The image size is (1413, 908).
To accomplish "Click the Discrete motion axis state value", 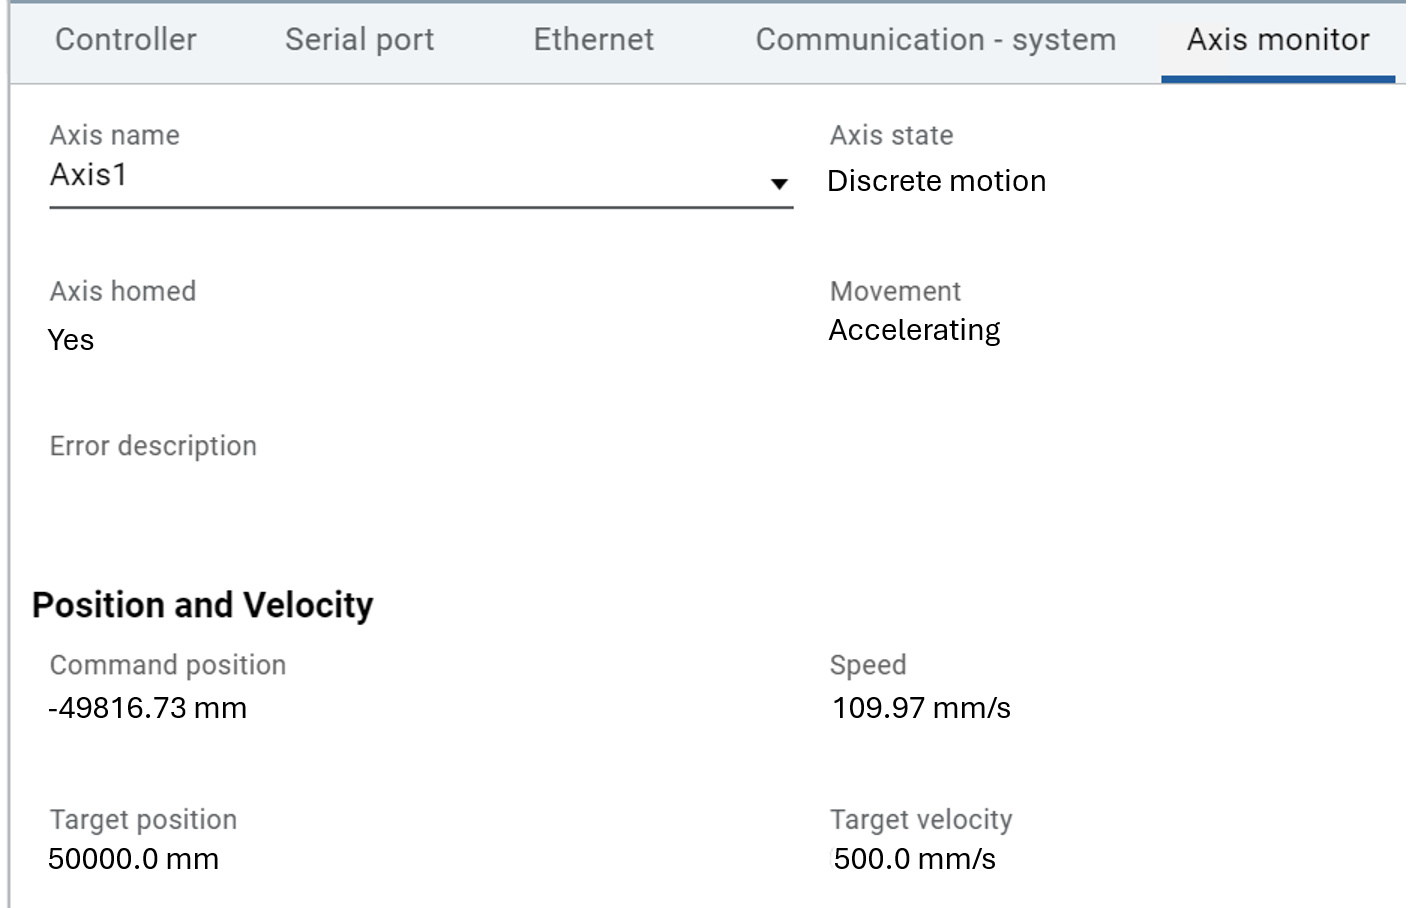I will 936,181.
